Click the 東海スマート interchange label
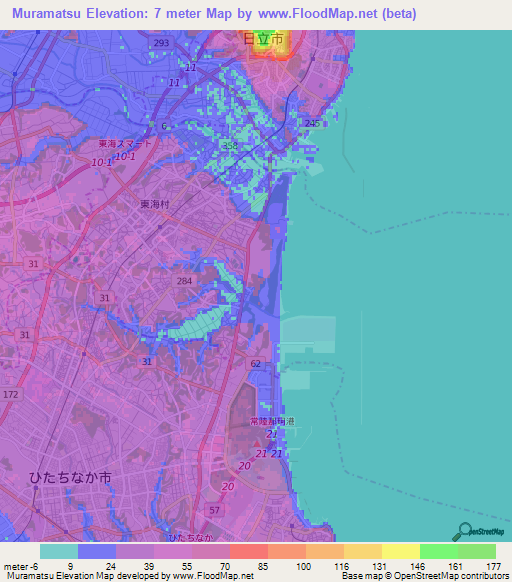This screenshot has width=512, height=582. coord(125,144)
